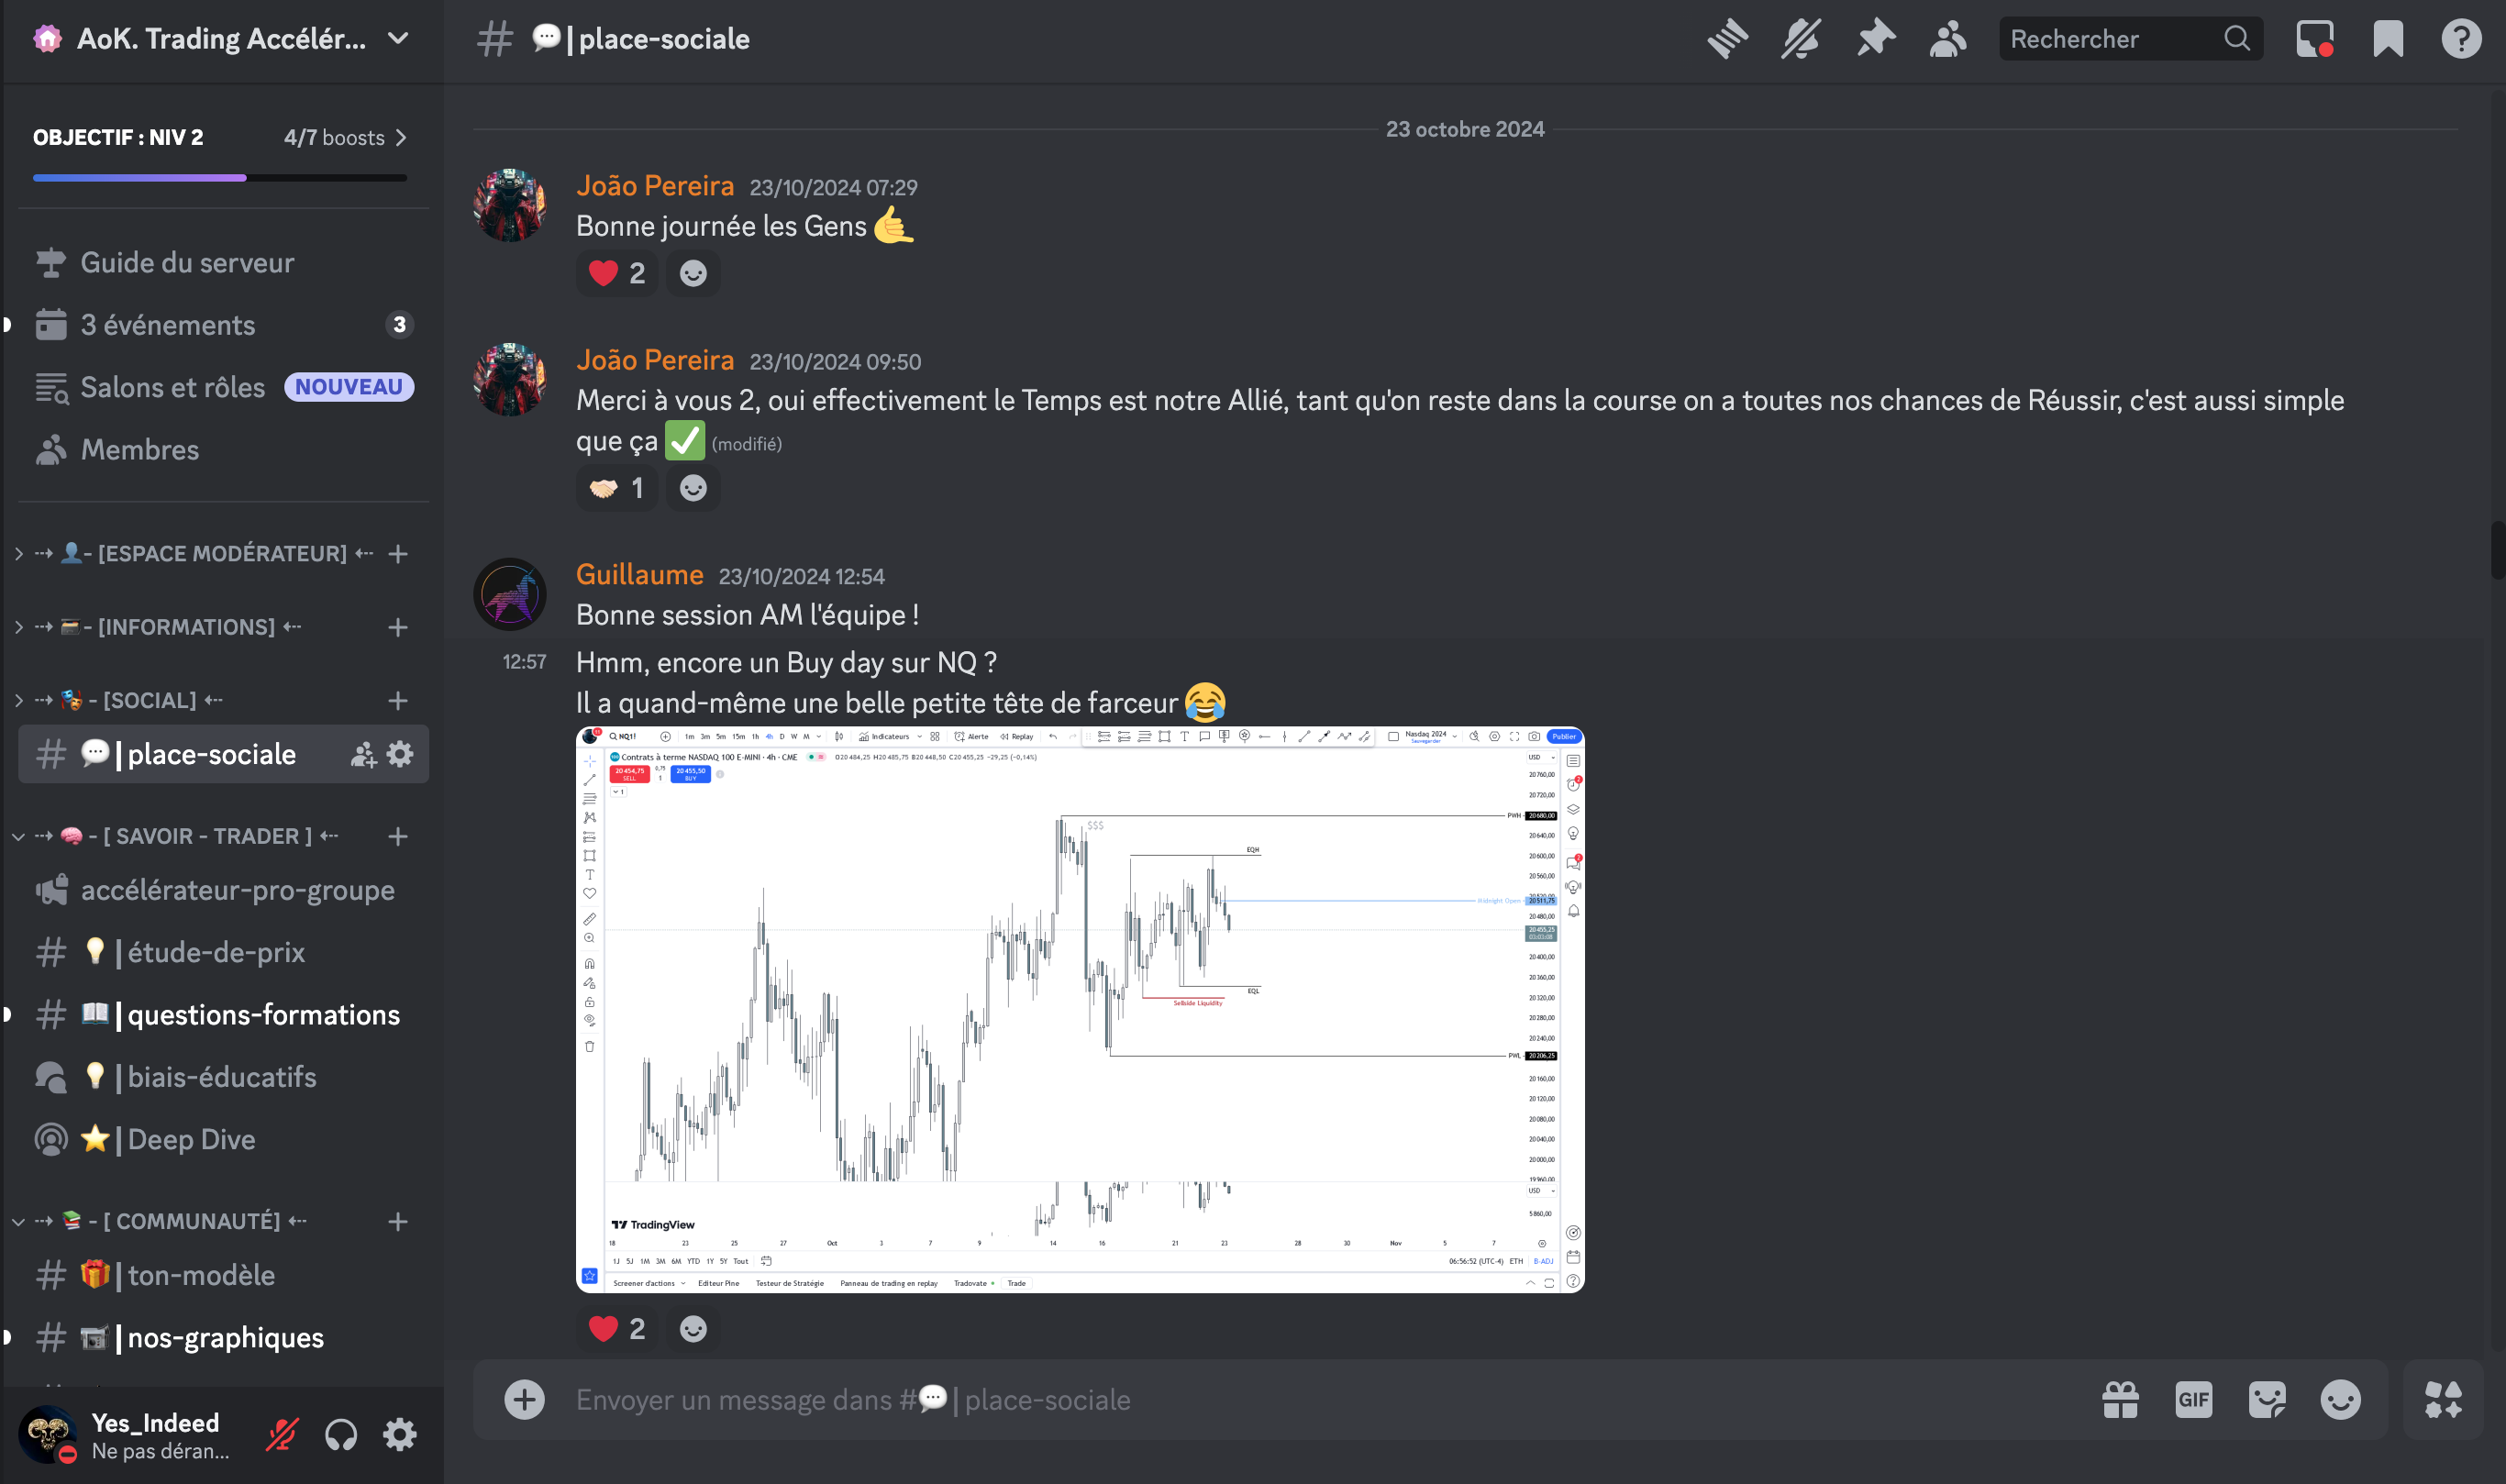
Task: Open the sticker picker icon
Action: coord(2267,1399)
